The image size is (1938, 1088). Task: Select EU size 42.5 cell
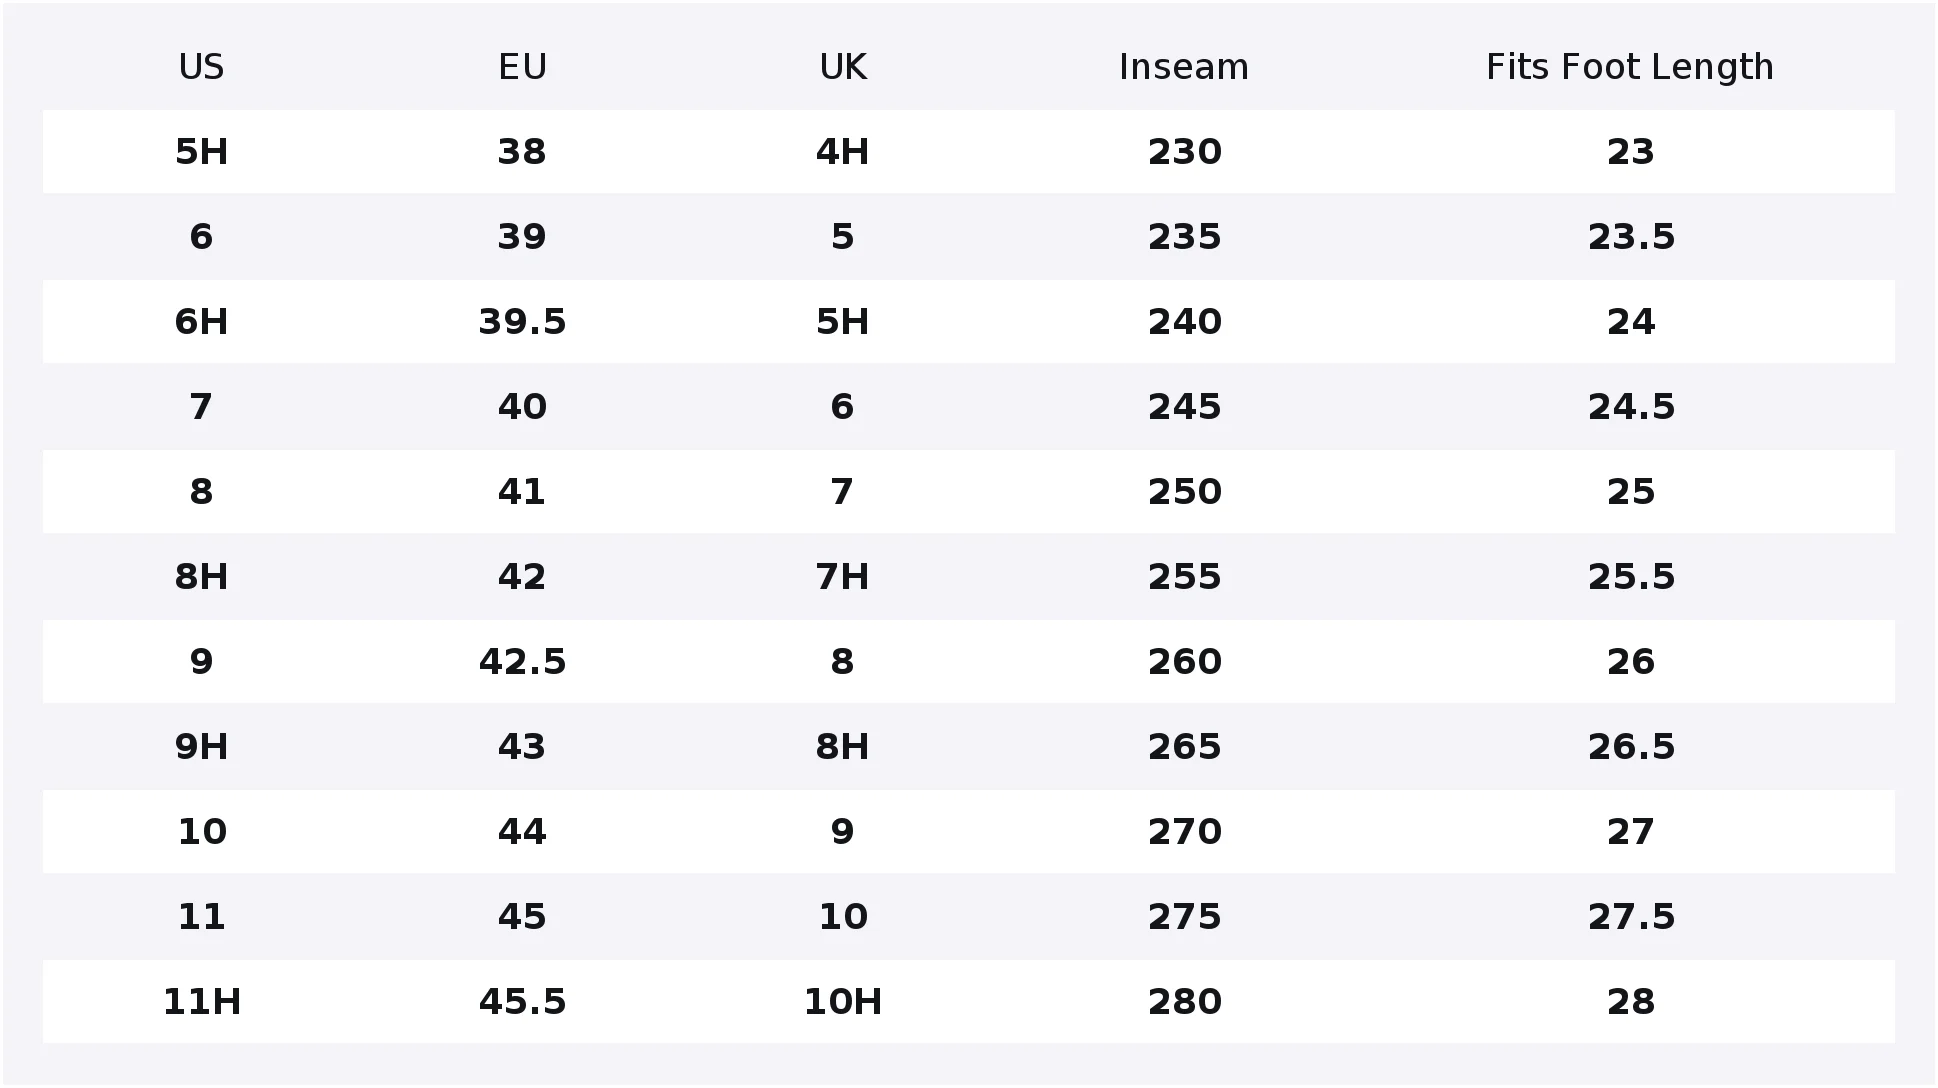tap(522, 662)
